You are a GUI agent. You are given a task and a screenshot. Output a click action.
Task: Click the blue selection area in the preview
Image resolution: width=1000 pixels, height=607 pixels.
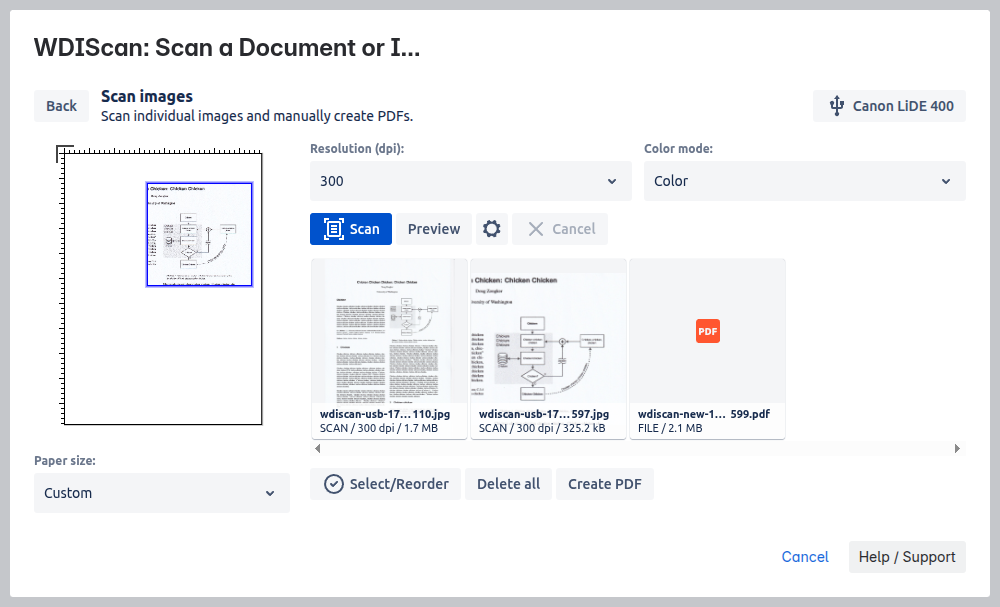click(x=200, y=235)
